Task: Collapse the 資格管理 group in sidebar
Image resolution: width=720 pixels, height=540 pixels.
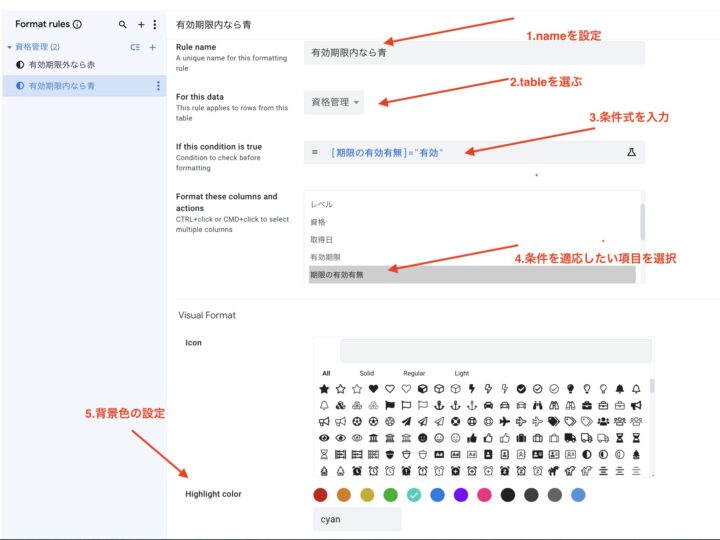Action: 9,47
